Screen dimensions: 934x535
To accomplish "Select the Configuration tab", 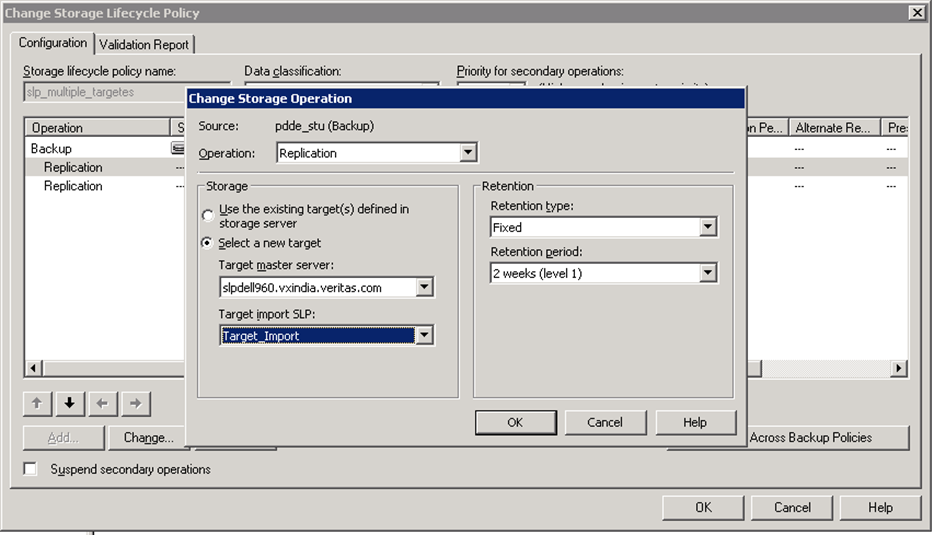I will [x=53, y=43].
